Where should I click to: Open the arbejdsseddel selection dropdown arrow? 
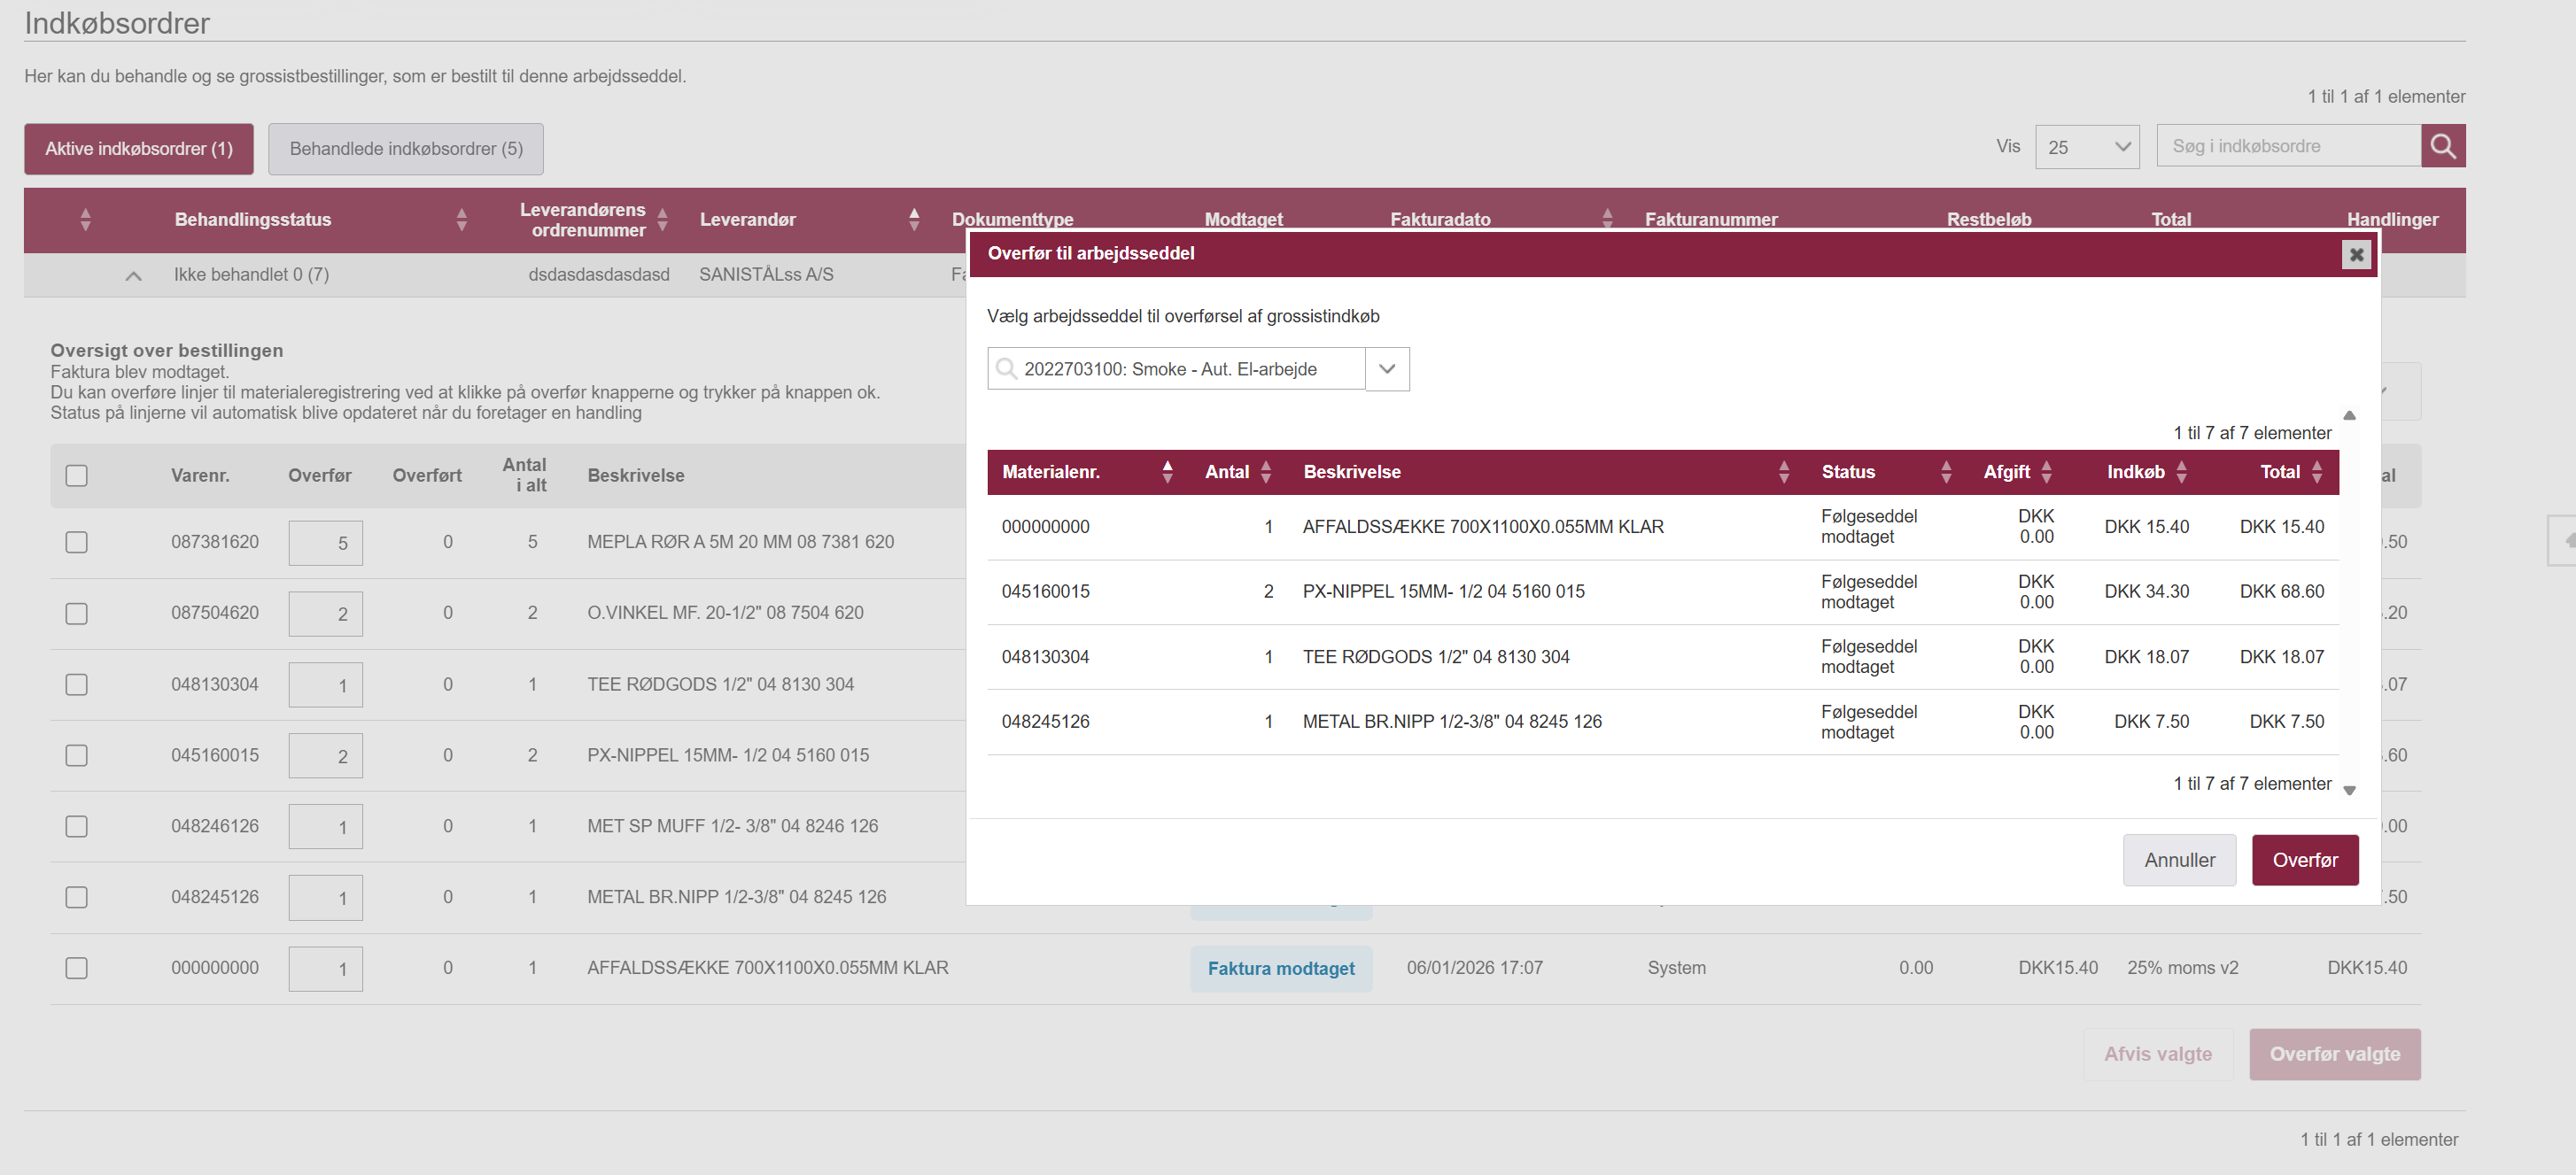click(x=1387, y=369)
